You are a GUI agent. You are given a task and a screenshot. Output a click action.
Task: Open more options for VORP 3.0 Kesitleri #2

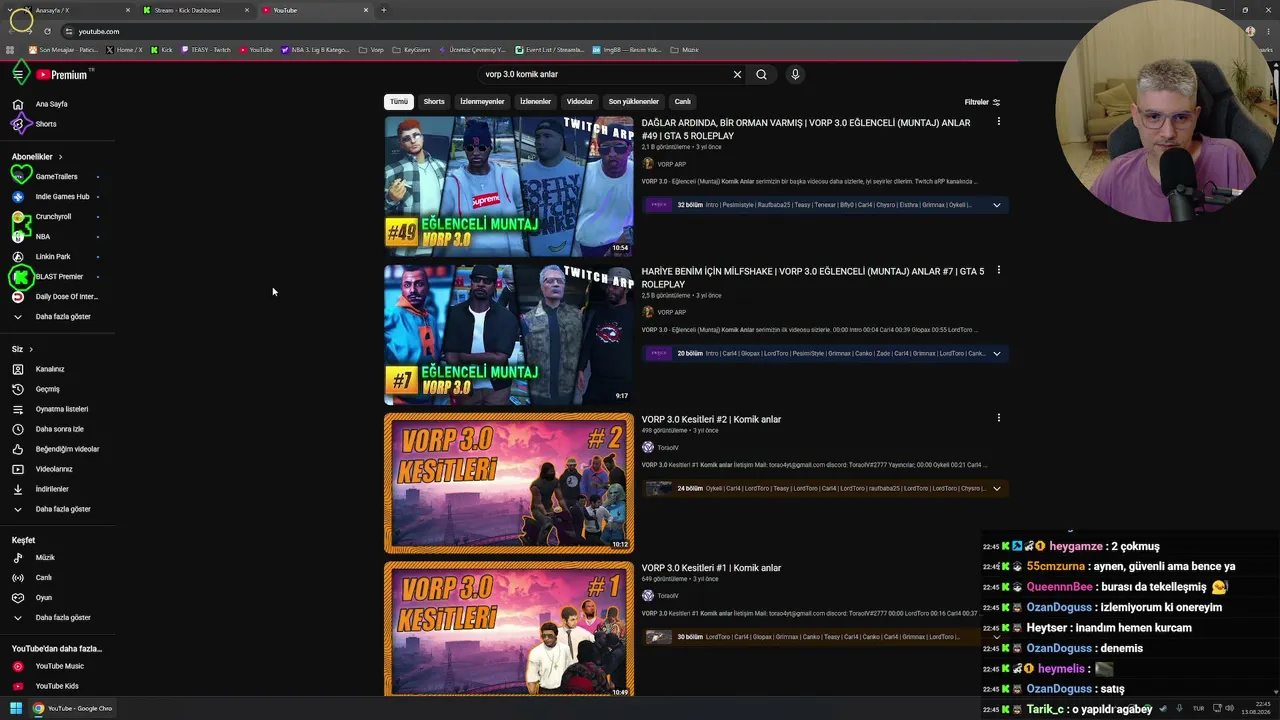click(x=998, y=418)
